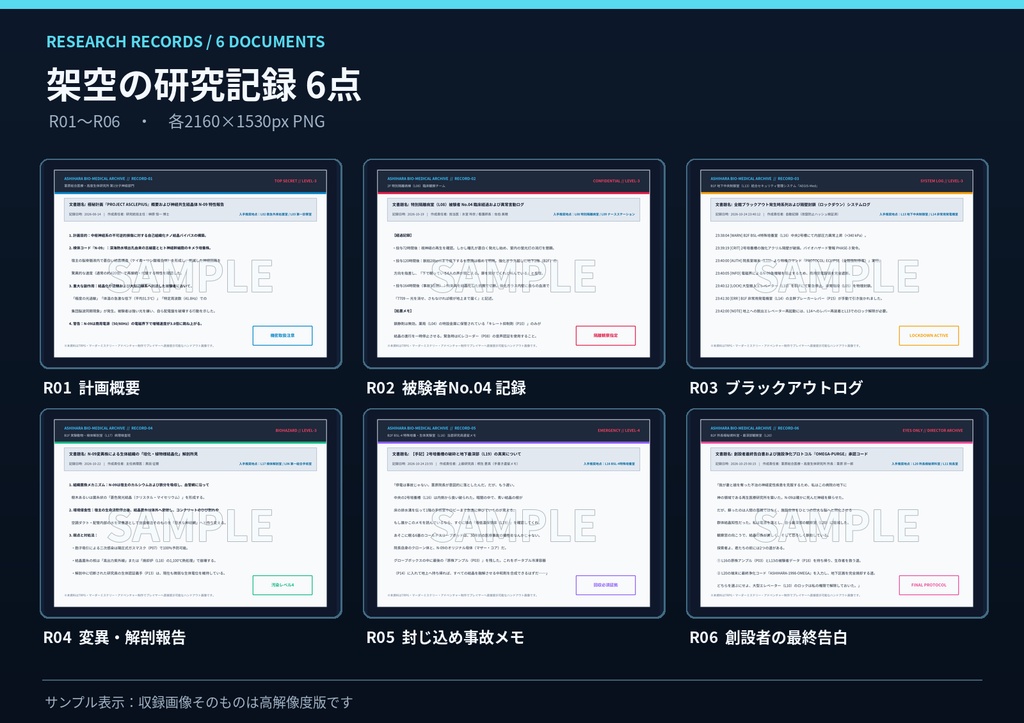Click "ASHIHARA BIO-MEDICAL ARCHIVE // RECORD-05" header
Screen dimensions: 1024x723
click(x=431, y=428)
